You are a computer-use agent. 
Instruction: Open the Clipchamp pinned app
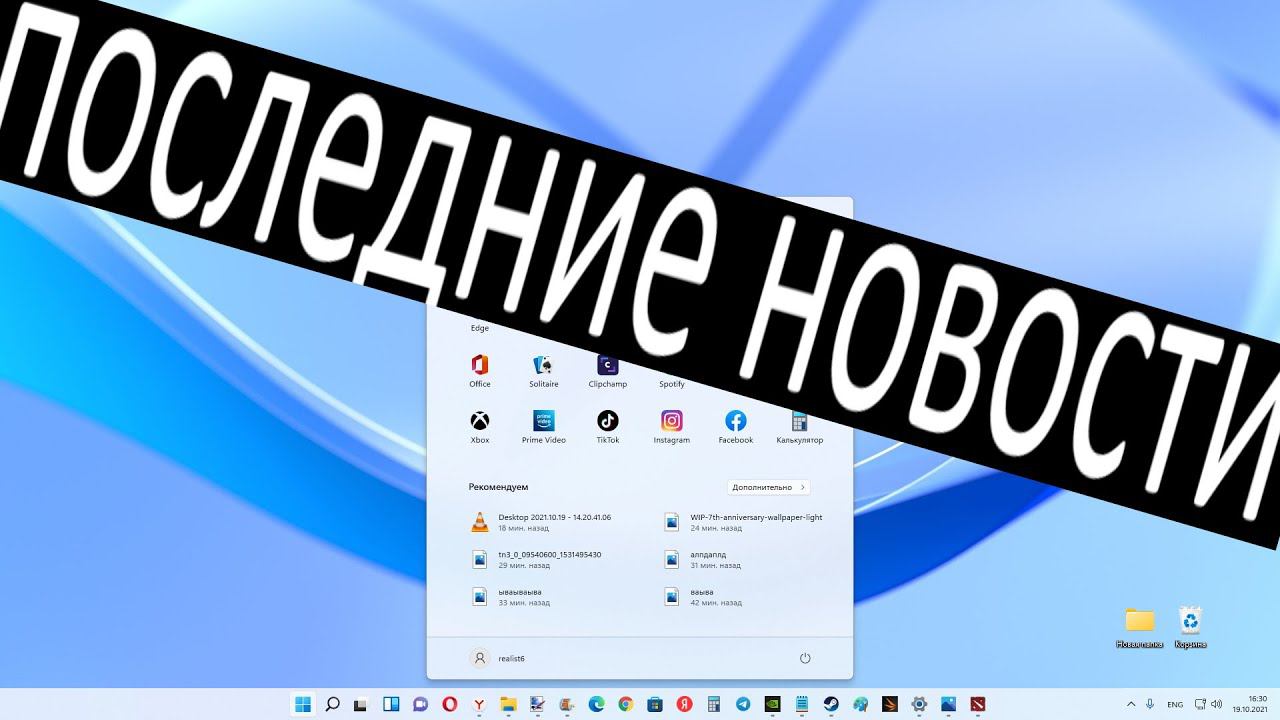607,371
